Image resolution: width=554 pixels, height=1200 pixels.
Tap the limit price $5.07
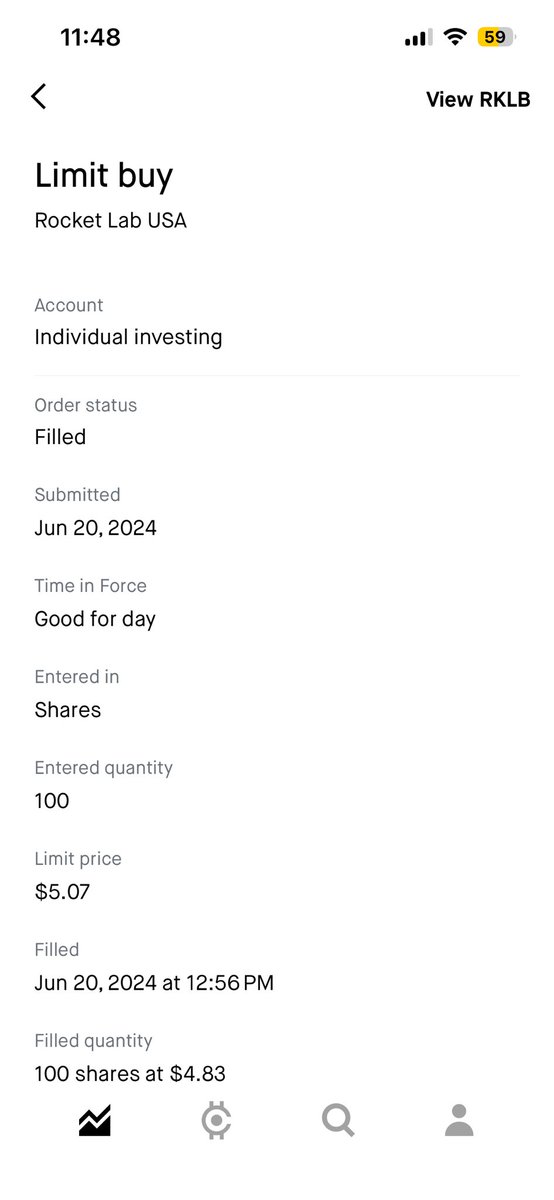click(x=62, y=892)
